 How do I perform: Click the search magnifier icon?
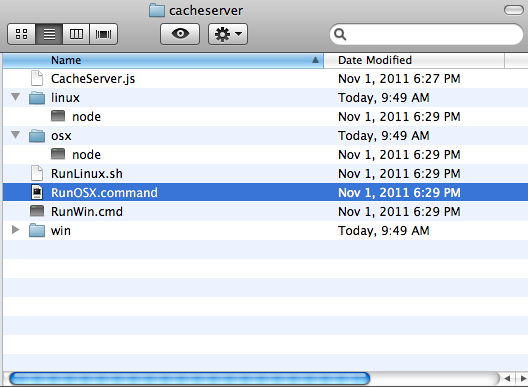pos(340,34)
